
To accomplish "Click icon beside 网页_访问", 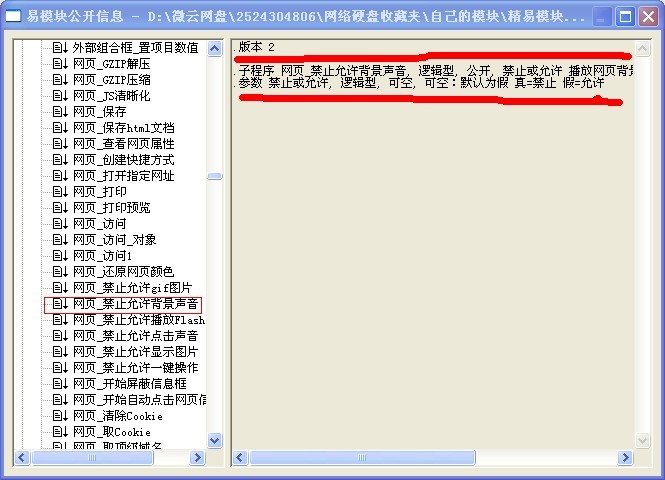I will [60, 223].
